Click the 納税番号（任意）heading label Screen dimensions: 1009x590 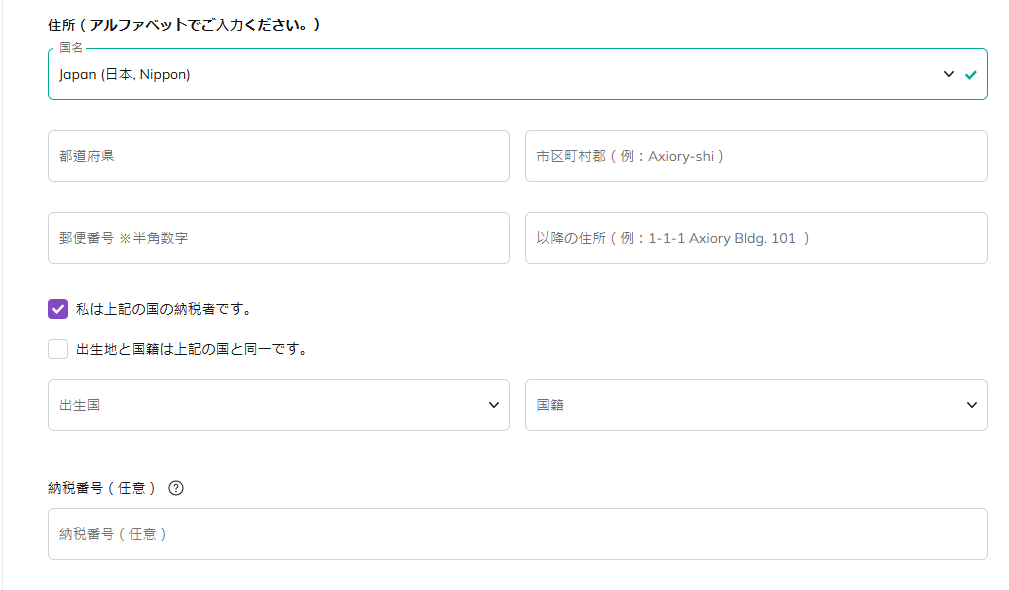(x=102, y=489)
